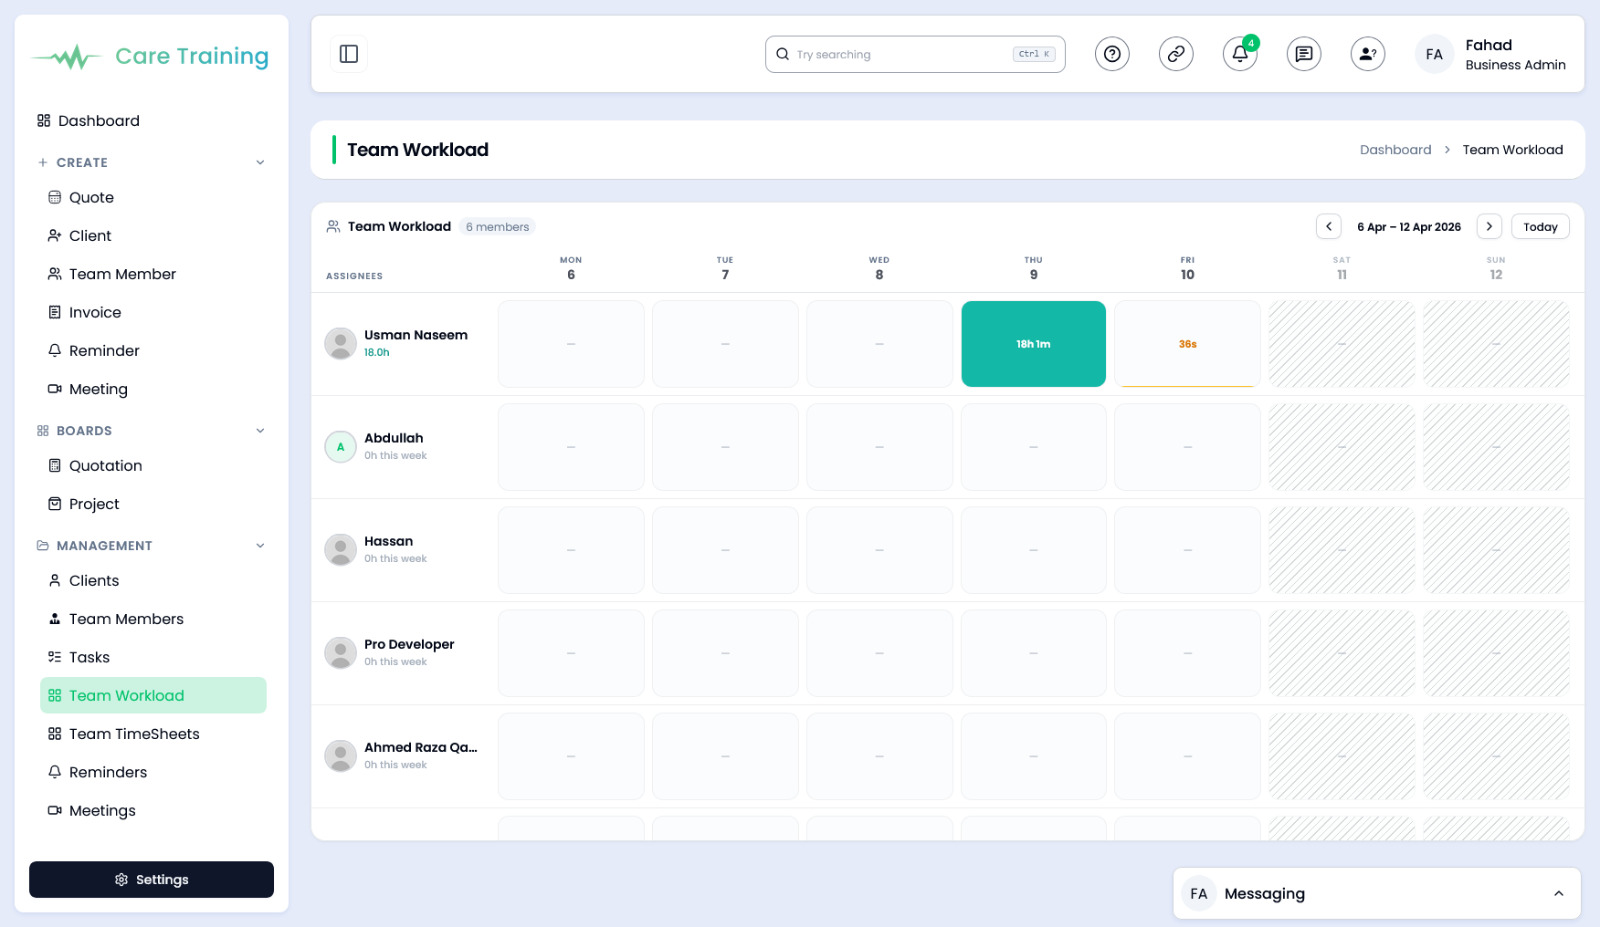Switch to Team TimeSheets
The image size is (1600, 927).
coord(134,733)
